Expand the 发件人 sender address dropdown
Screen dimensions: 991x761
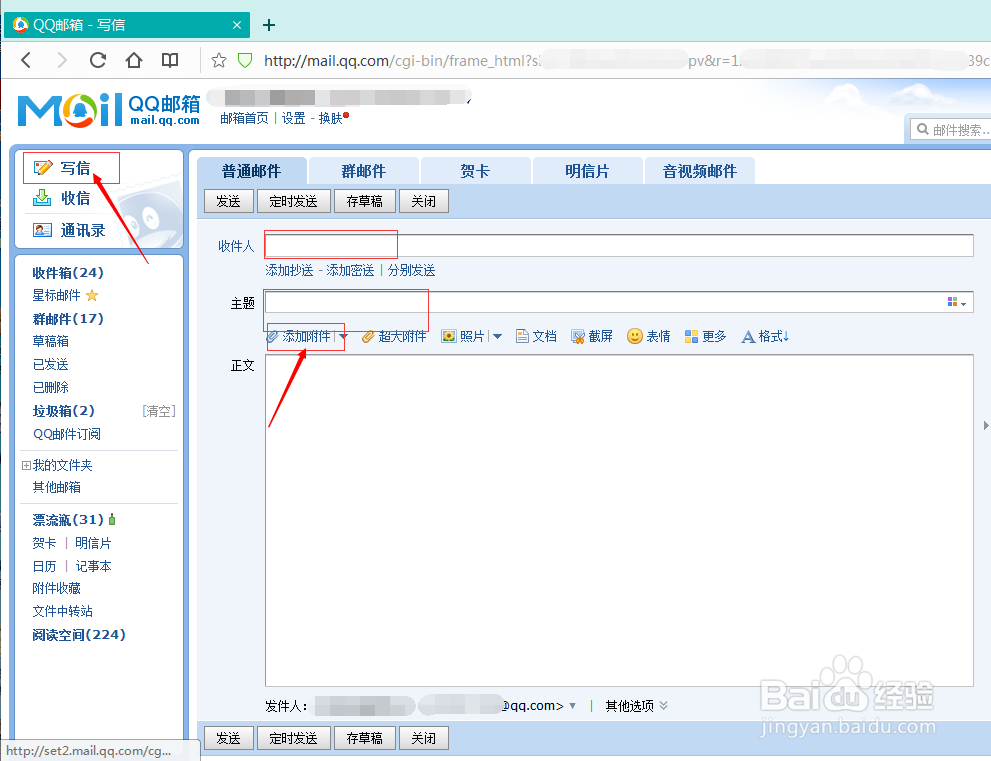(x=573, y=705)
